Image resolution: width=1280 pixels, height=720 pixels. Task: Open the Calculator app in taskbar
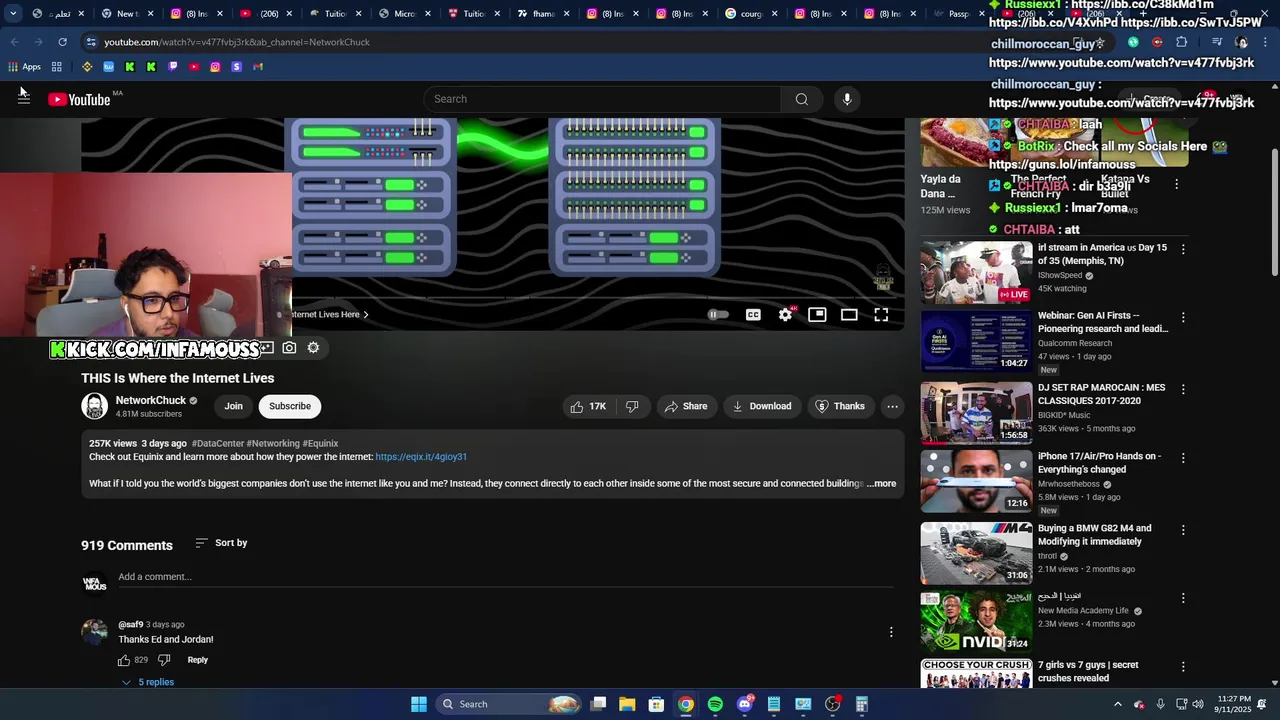pos(862,704)
